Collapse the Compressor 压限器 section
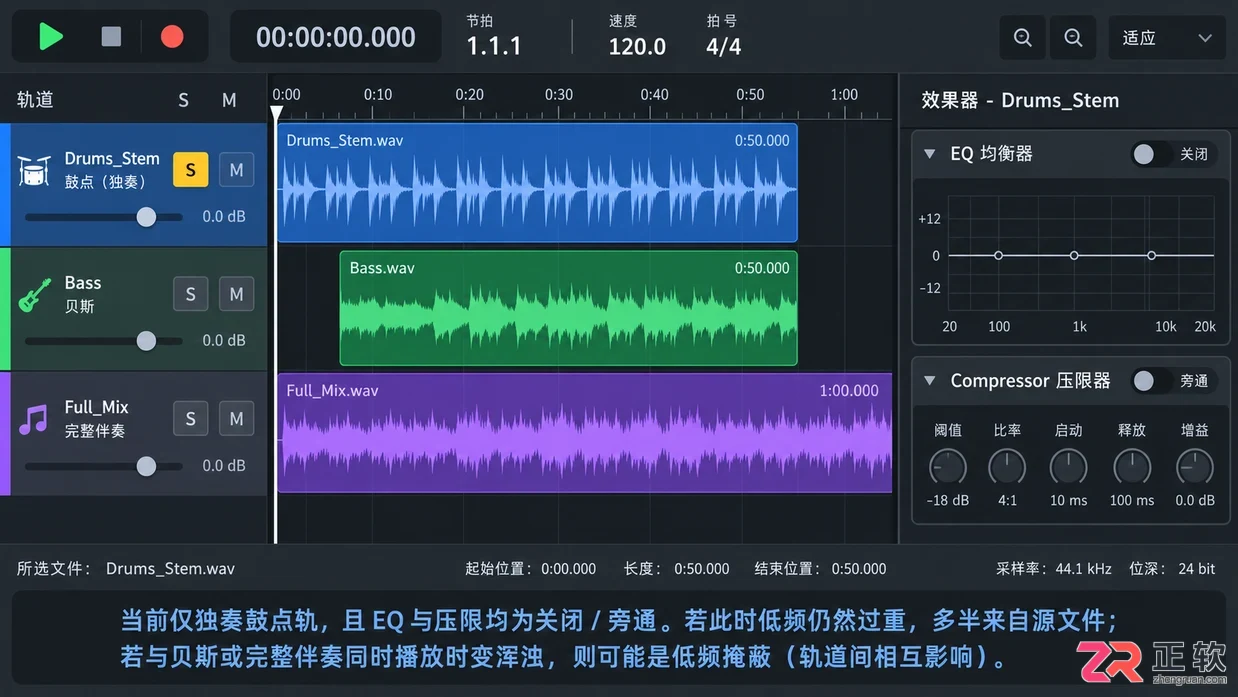 click(929, 381)
